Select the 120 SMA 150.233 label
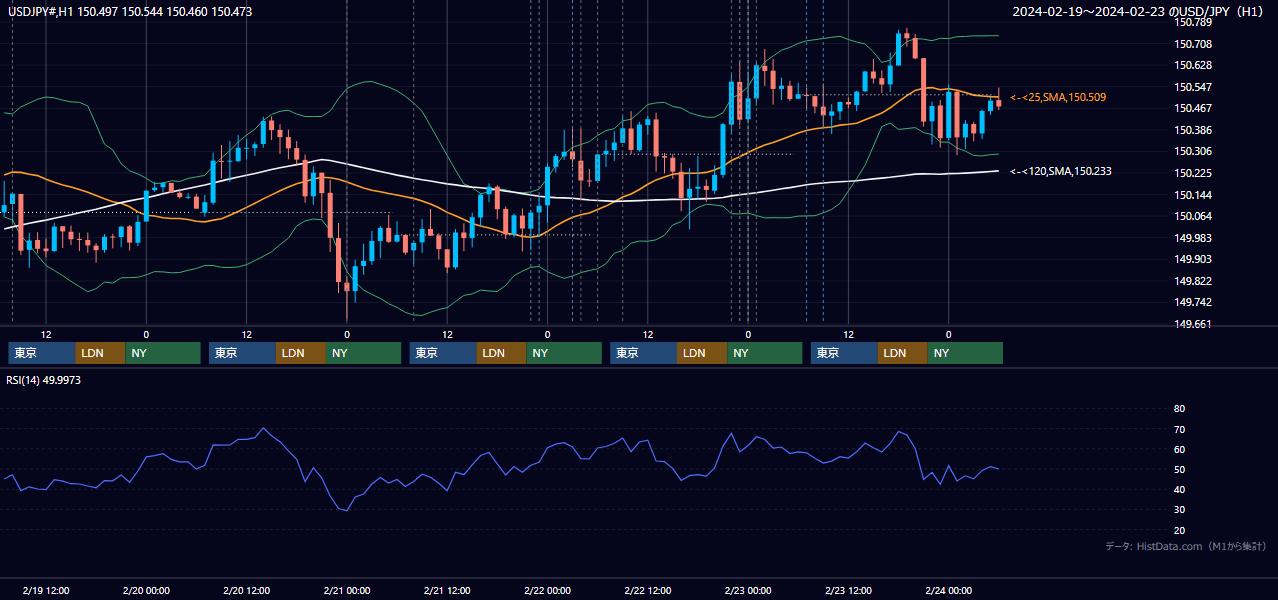The width and height of the screenshot is (1278, 600). tap(1061, 171)
